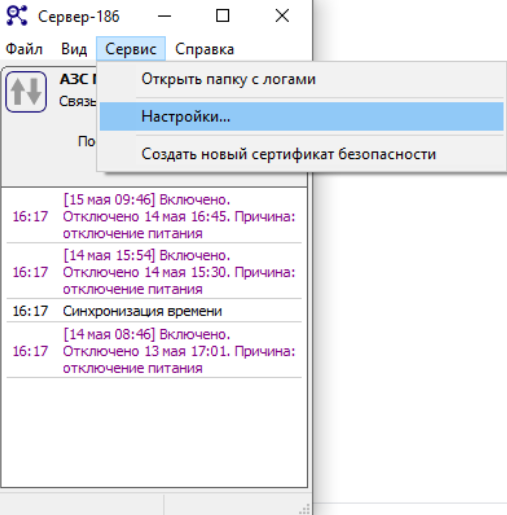The width and height of the screenshot is (507, 515).
Task: Open the Вид menu
Action: [74, 49]
